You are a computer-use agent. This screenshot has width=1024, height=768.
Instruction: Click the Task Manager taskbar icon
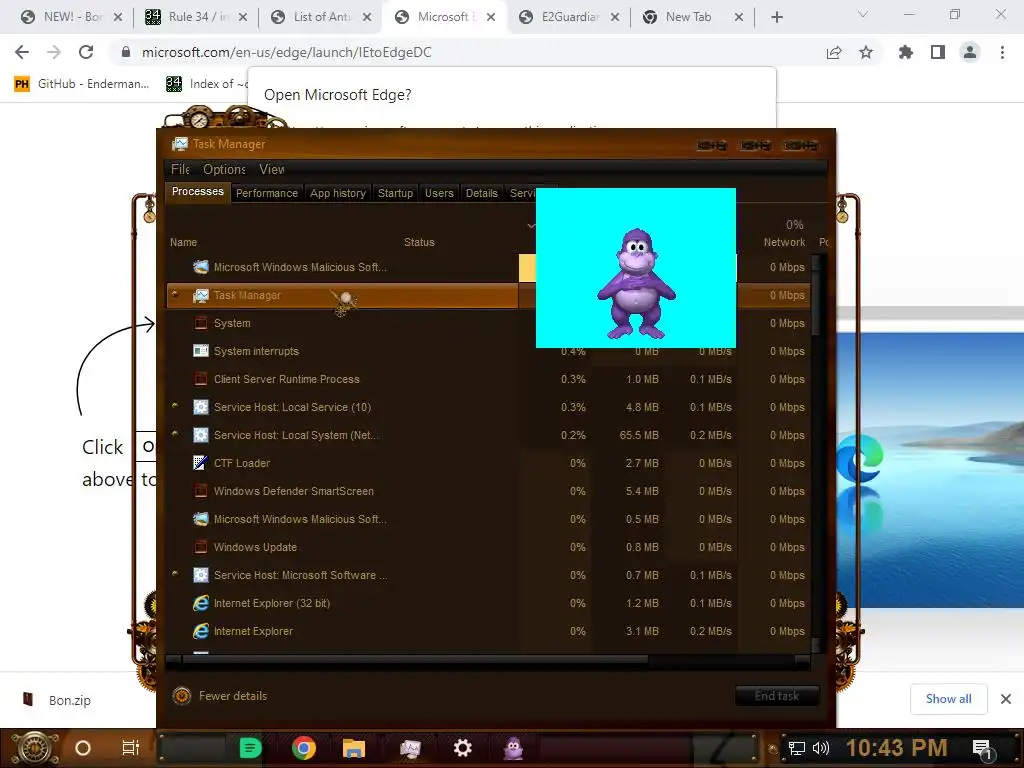tap(410, 748)
